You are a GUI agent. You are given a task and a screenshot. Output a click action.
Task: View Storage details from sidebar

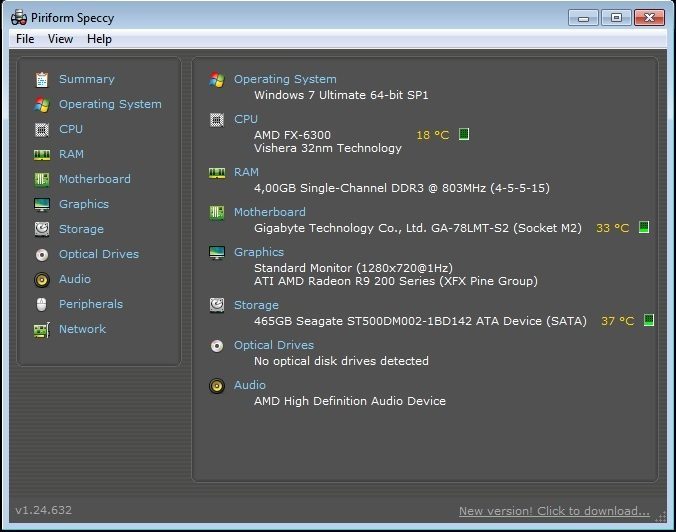[81, 229]
